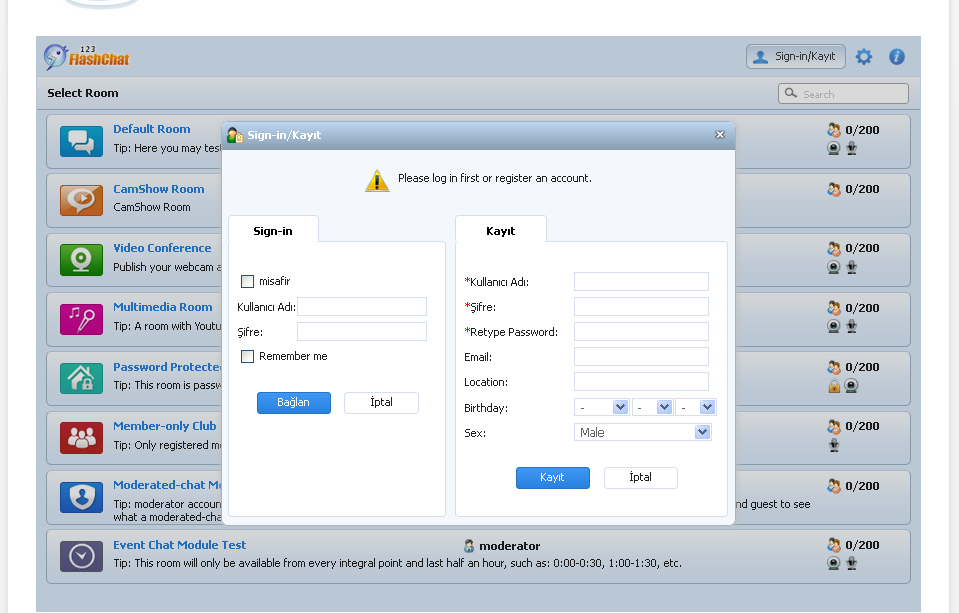
Task: Click the microphone icon in Default Room row
Action: (x=851, y=148)
